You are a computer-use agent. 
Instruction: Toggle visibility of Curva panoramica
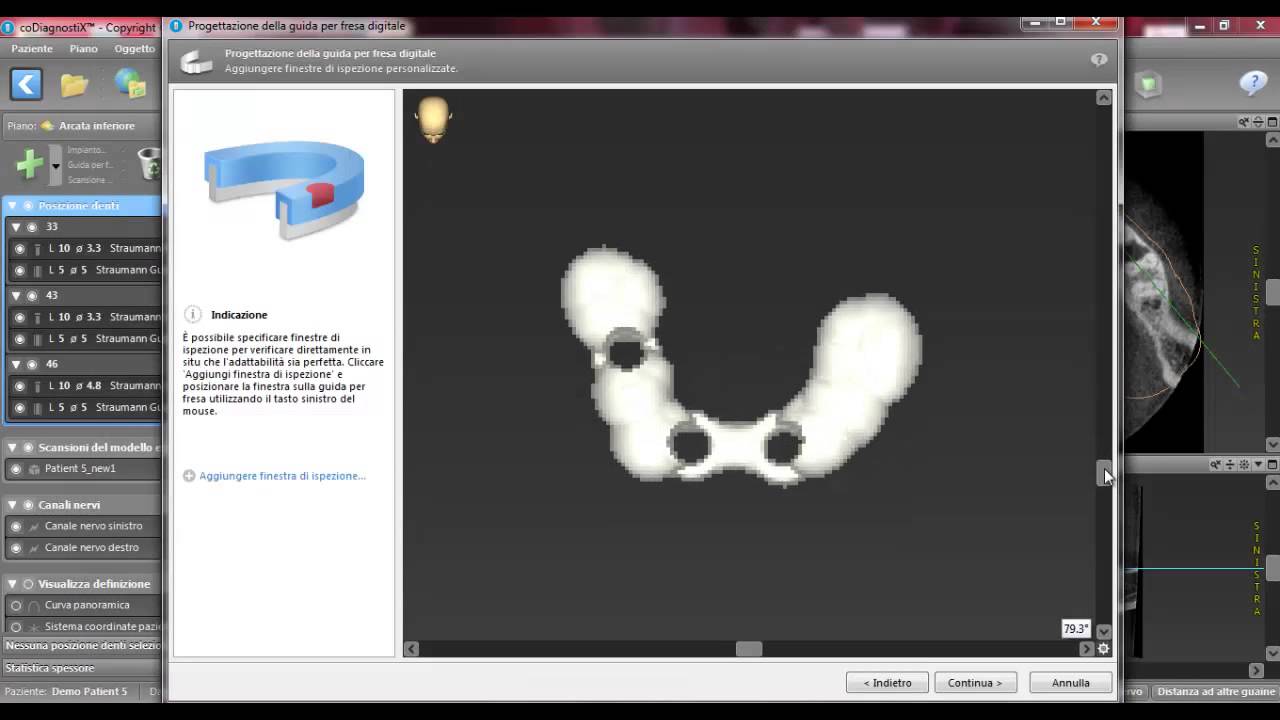pos(16,605)
